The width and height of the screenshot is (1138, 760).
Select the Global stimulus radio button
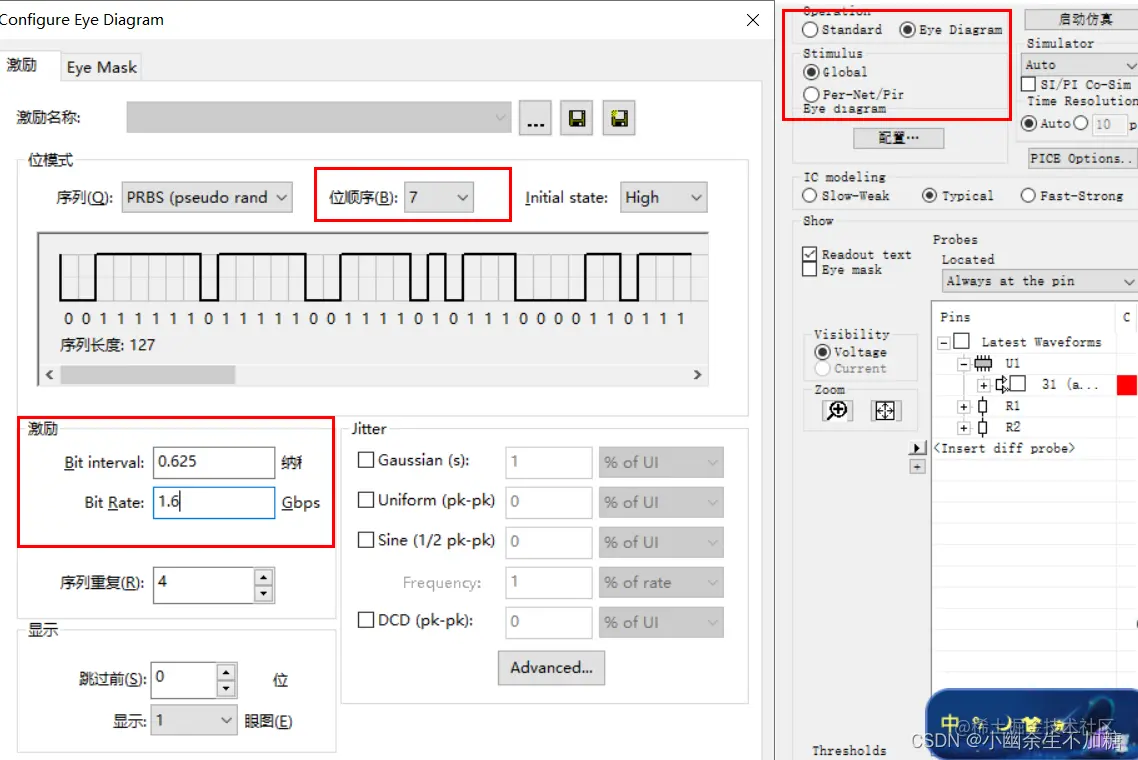[811, 72]
